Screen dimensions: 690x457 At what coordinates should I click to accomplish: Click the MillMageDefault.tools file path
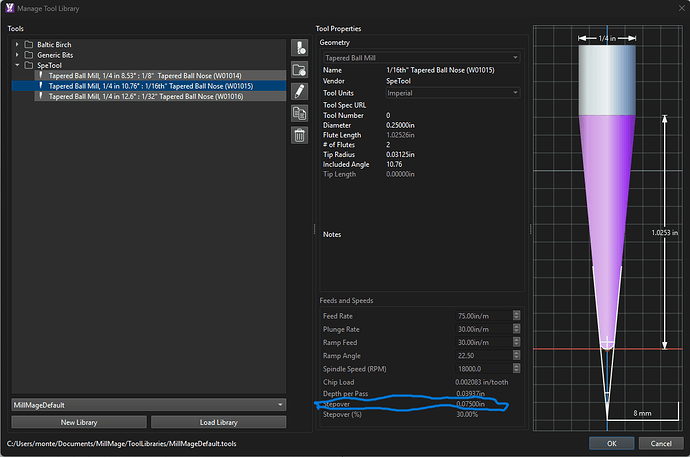pos(122,443)
